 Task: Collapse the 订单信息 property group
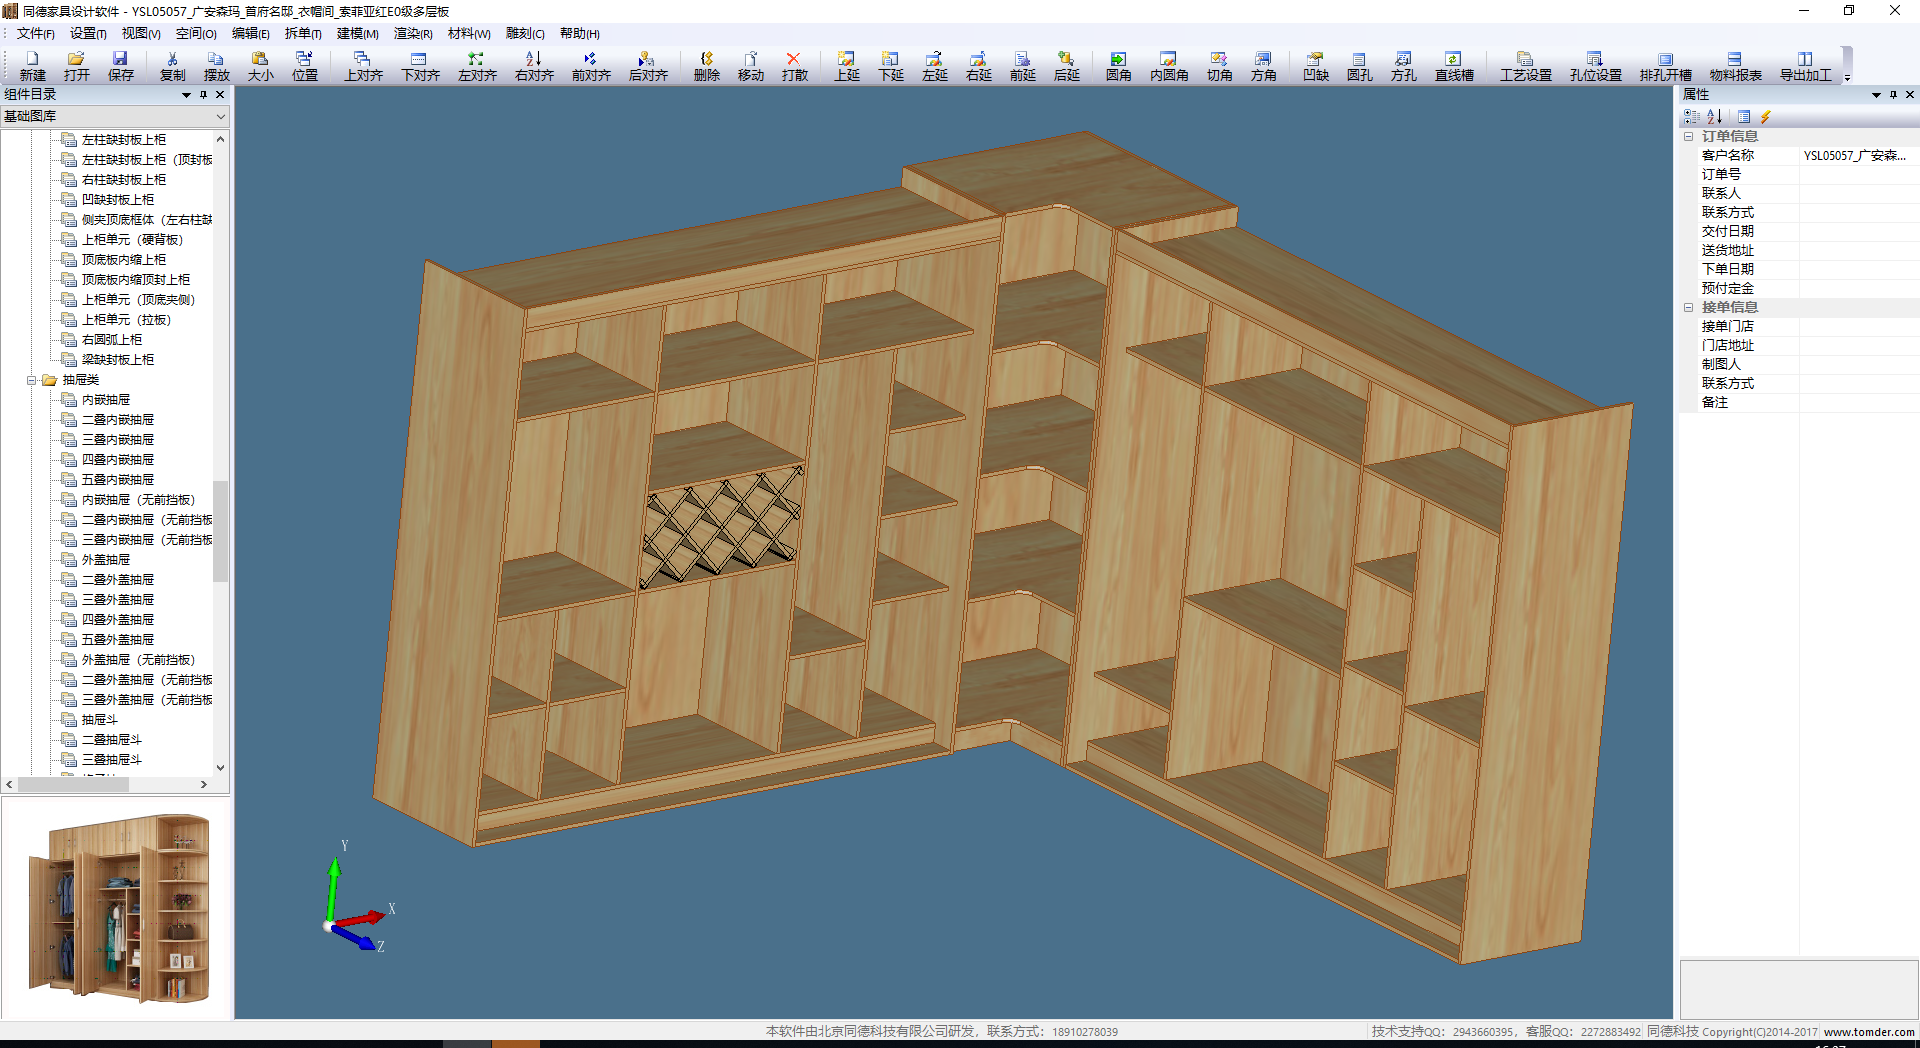pyautogui.click(x=1689, y=137)
